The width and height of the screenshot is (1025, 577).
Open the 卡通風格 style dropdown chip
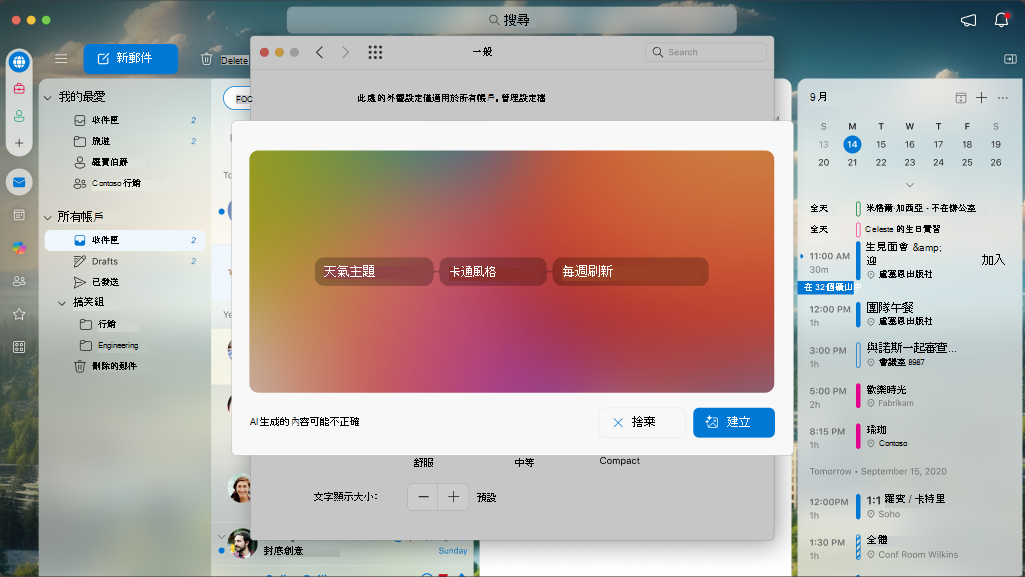(492, 271)
